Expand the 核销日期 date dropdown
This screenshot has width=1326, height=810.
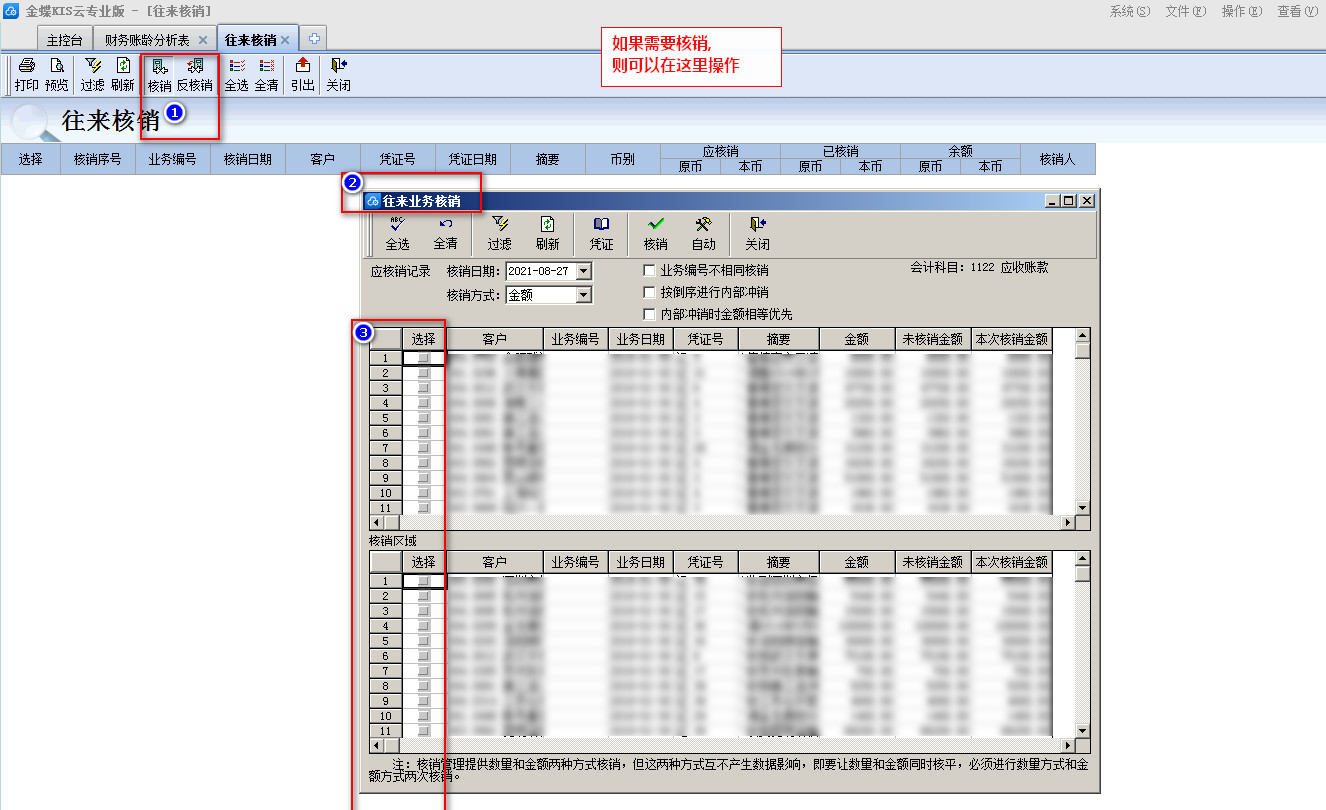584,272
